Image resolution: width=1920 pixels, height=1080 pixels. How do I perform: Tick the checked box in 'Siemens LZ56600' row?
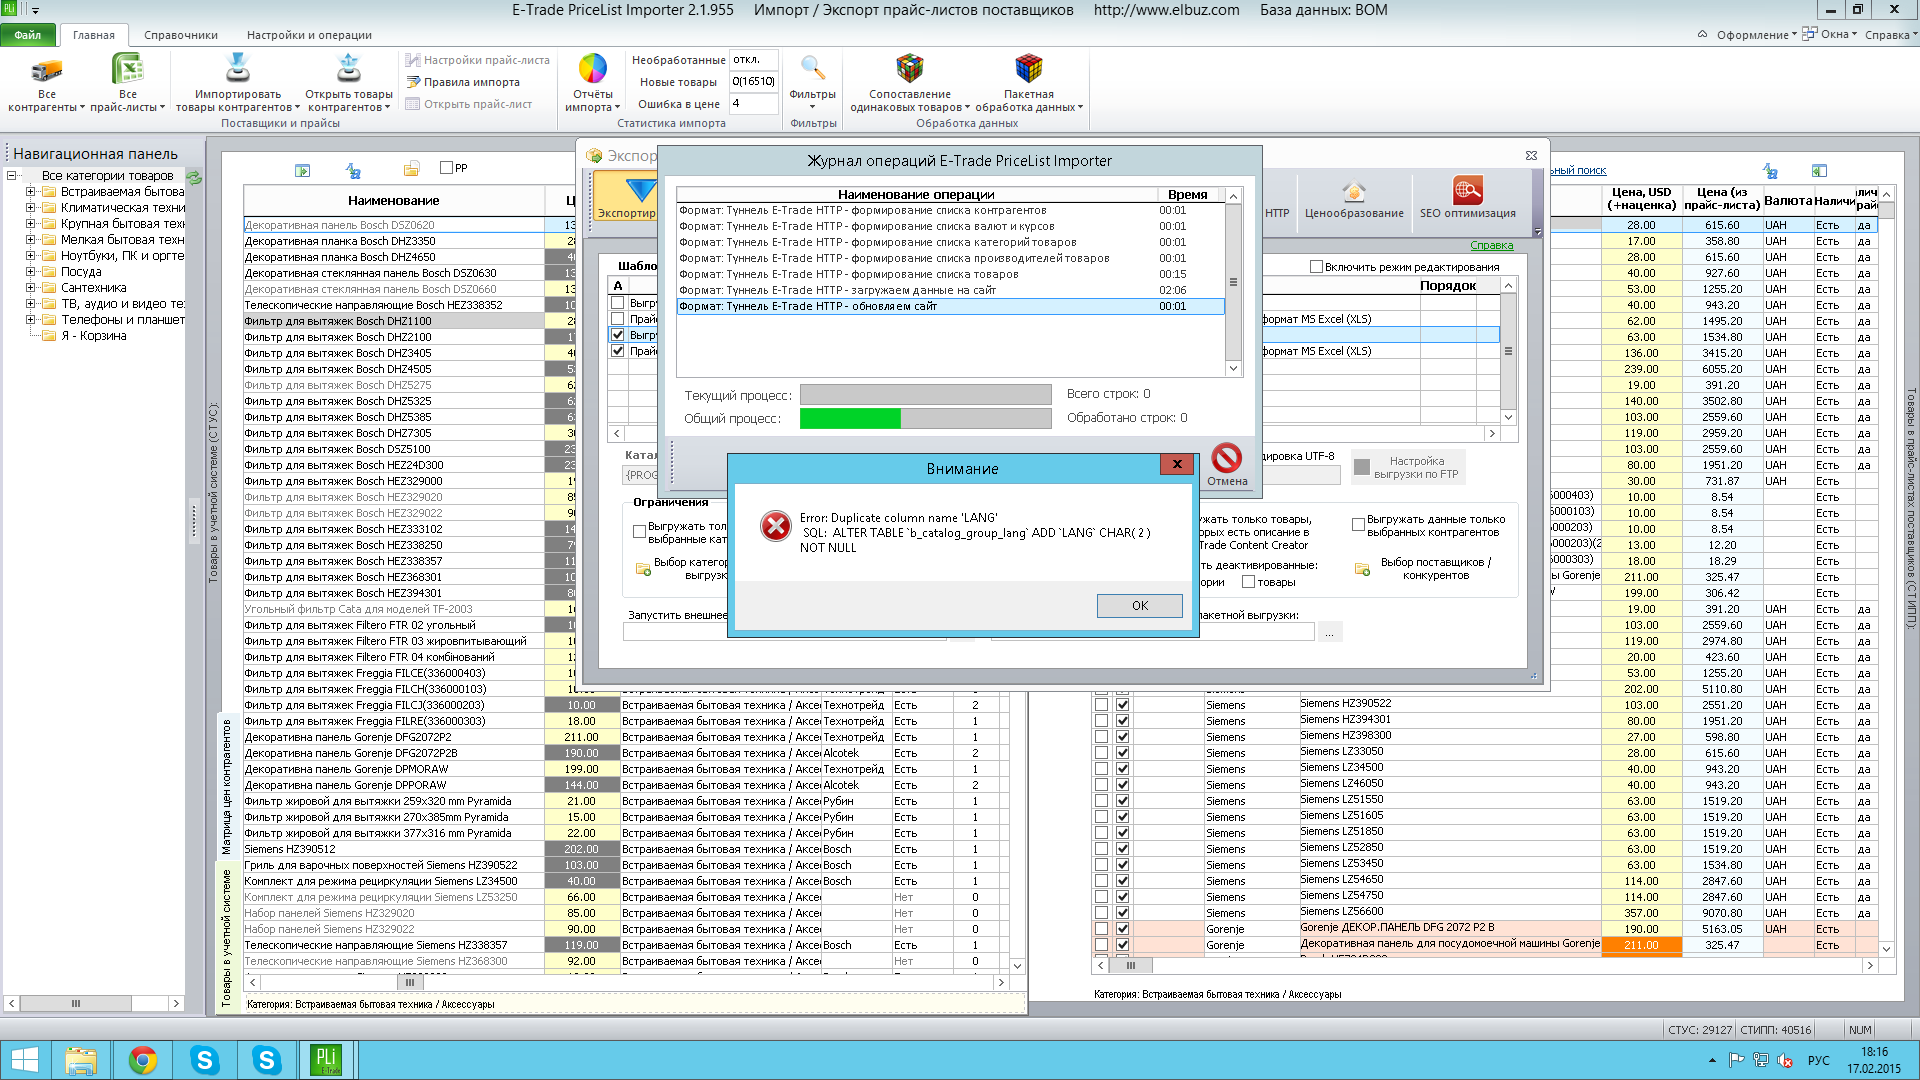click(1123, 913)
